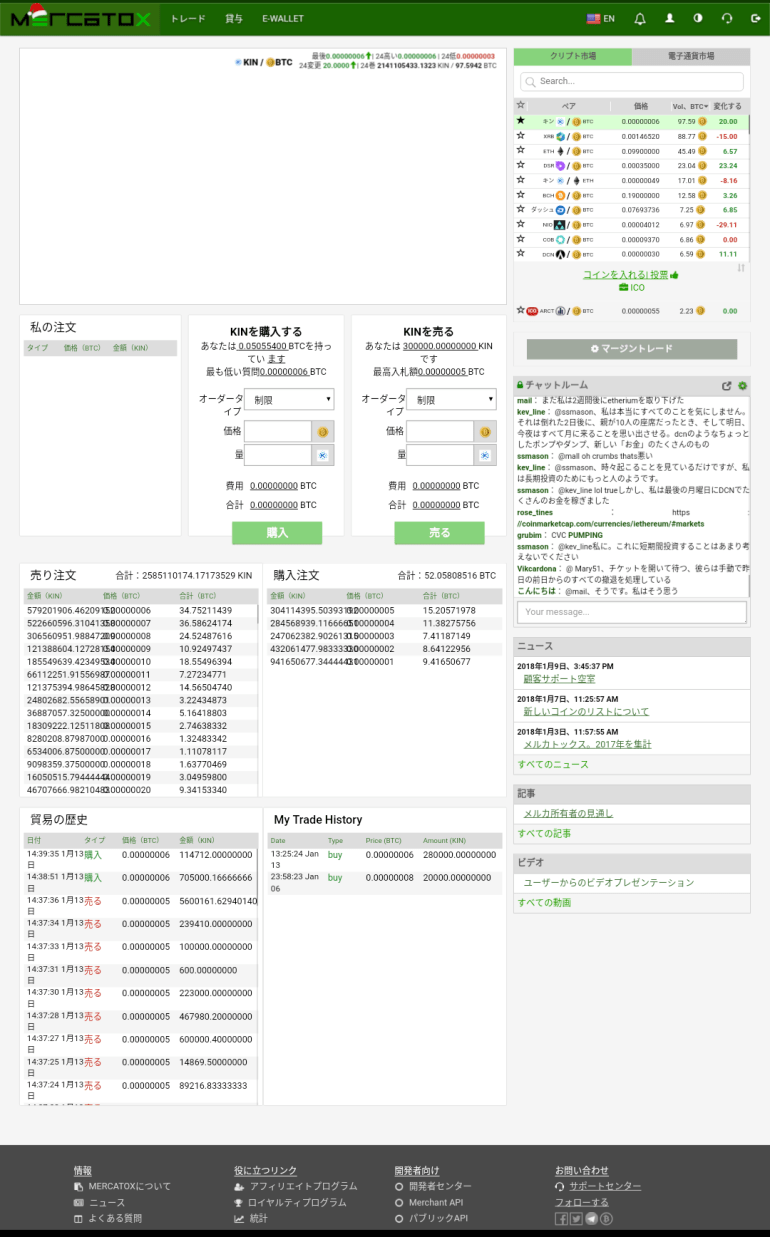Open buy order type dropdown

288,399
